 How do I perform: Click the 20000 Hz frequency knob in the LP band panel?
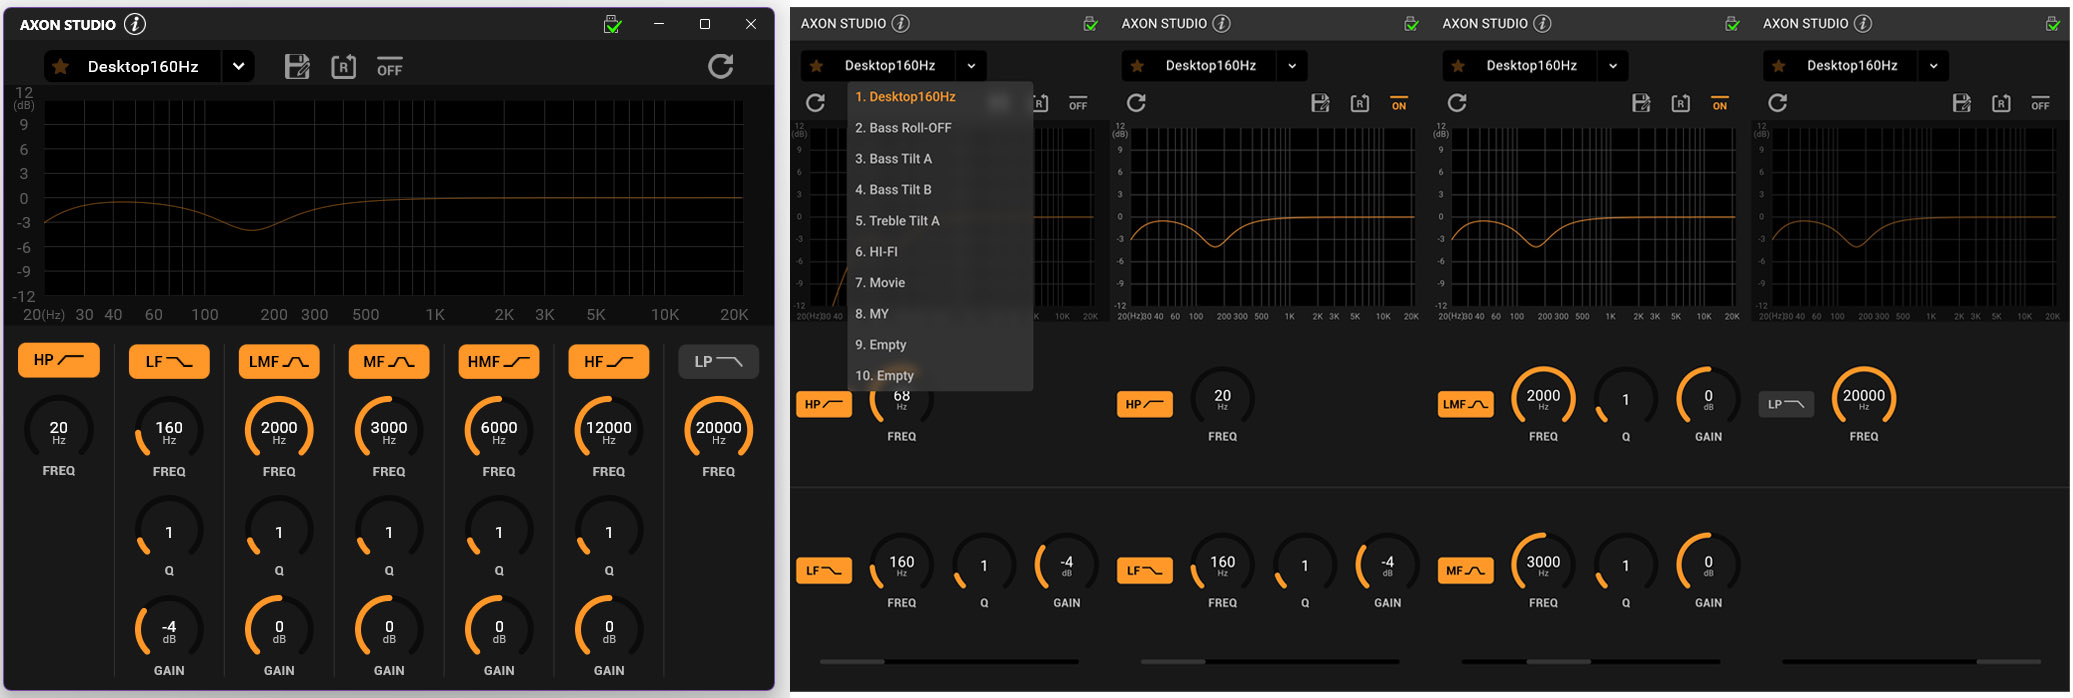click(x=1864, y=398)
